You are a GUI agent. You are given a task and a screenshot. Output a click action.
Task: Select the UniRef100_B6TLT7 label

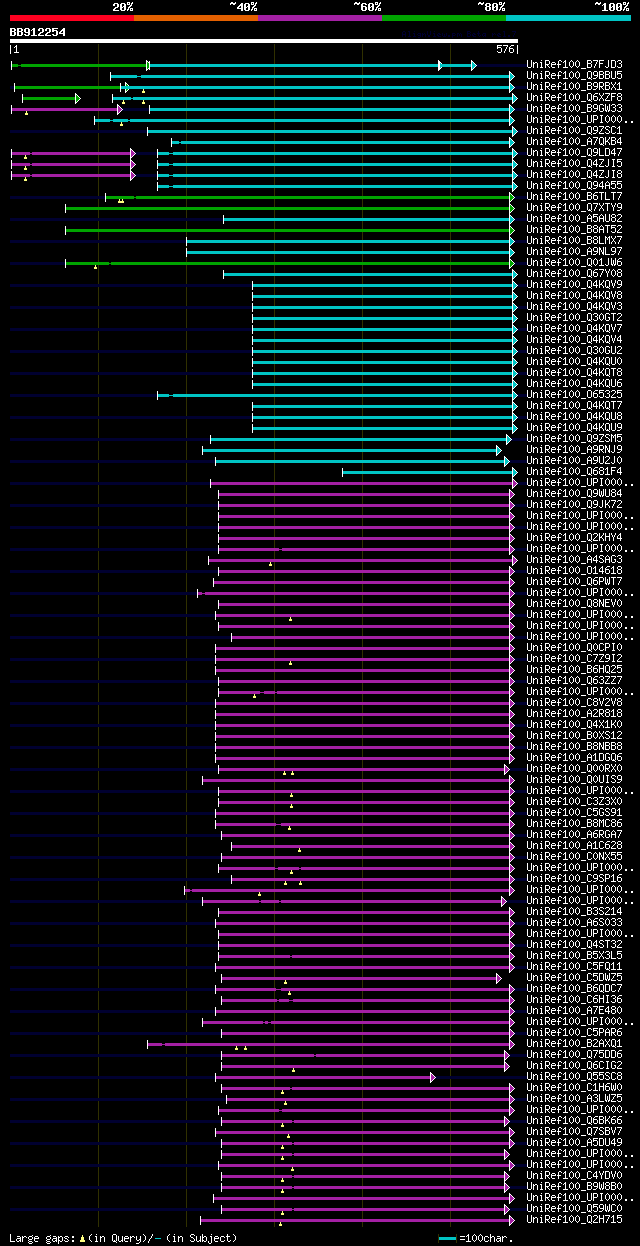(x=574, y=196)
